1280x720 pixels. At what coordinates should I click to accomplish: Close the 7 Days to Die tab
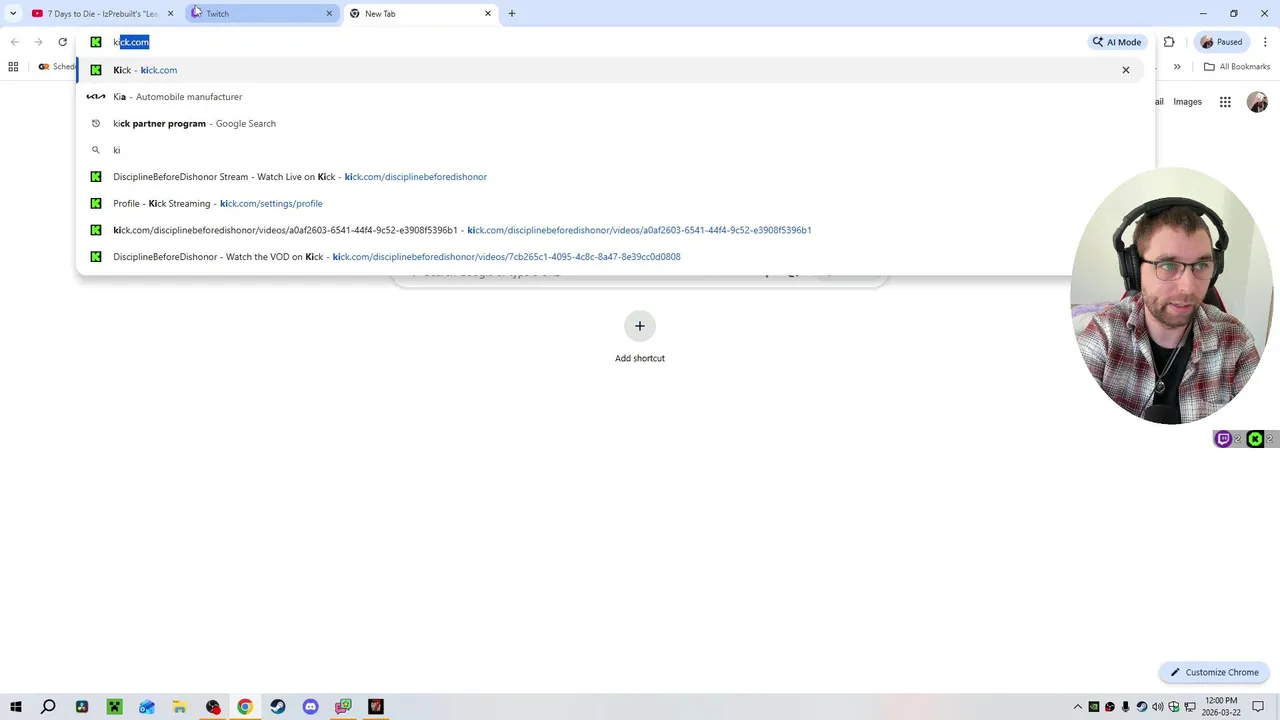170,13
